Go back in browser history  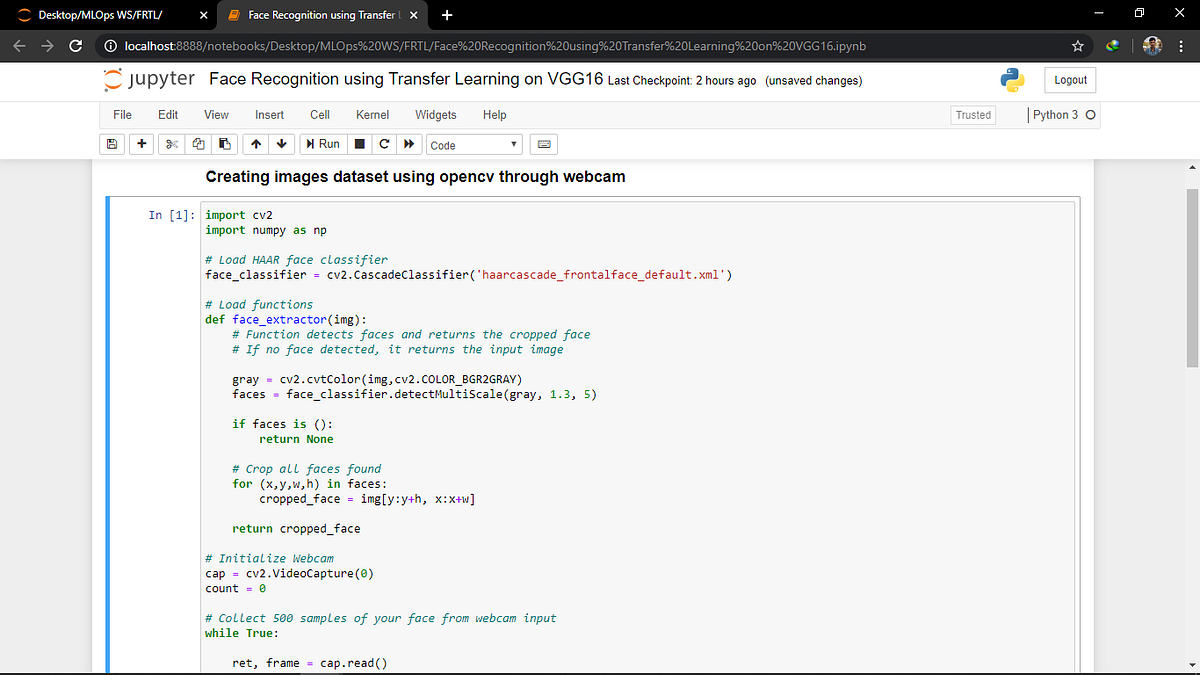18,46
